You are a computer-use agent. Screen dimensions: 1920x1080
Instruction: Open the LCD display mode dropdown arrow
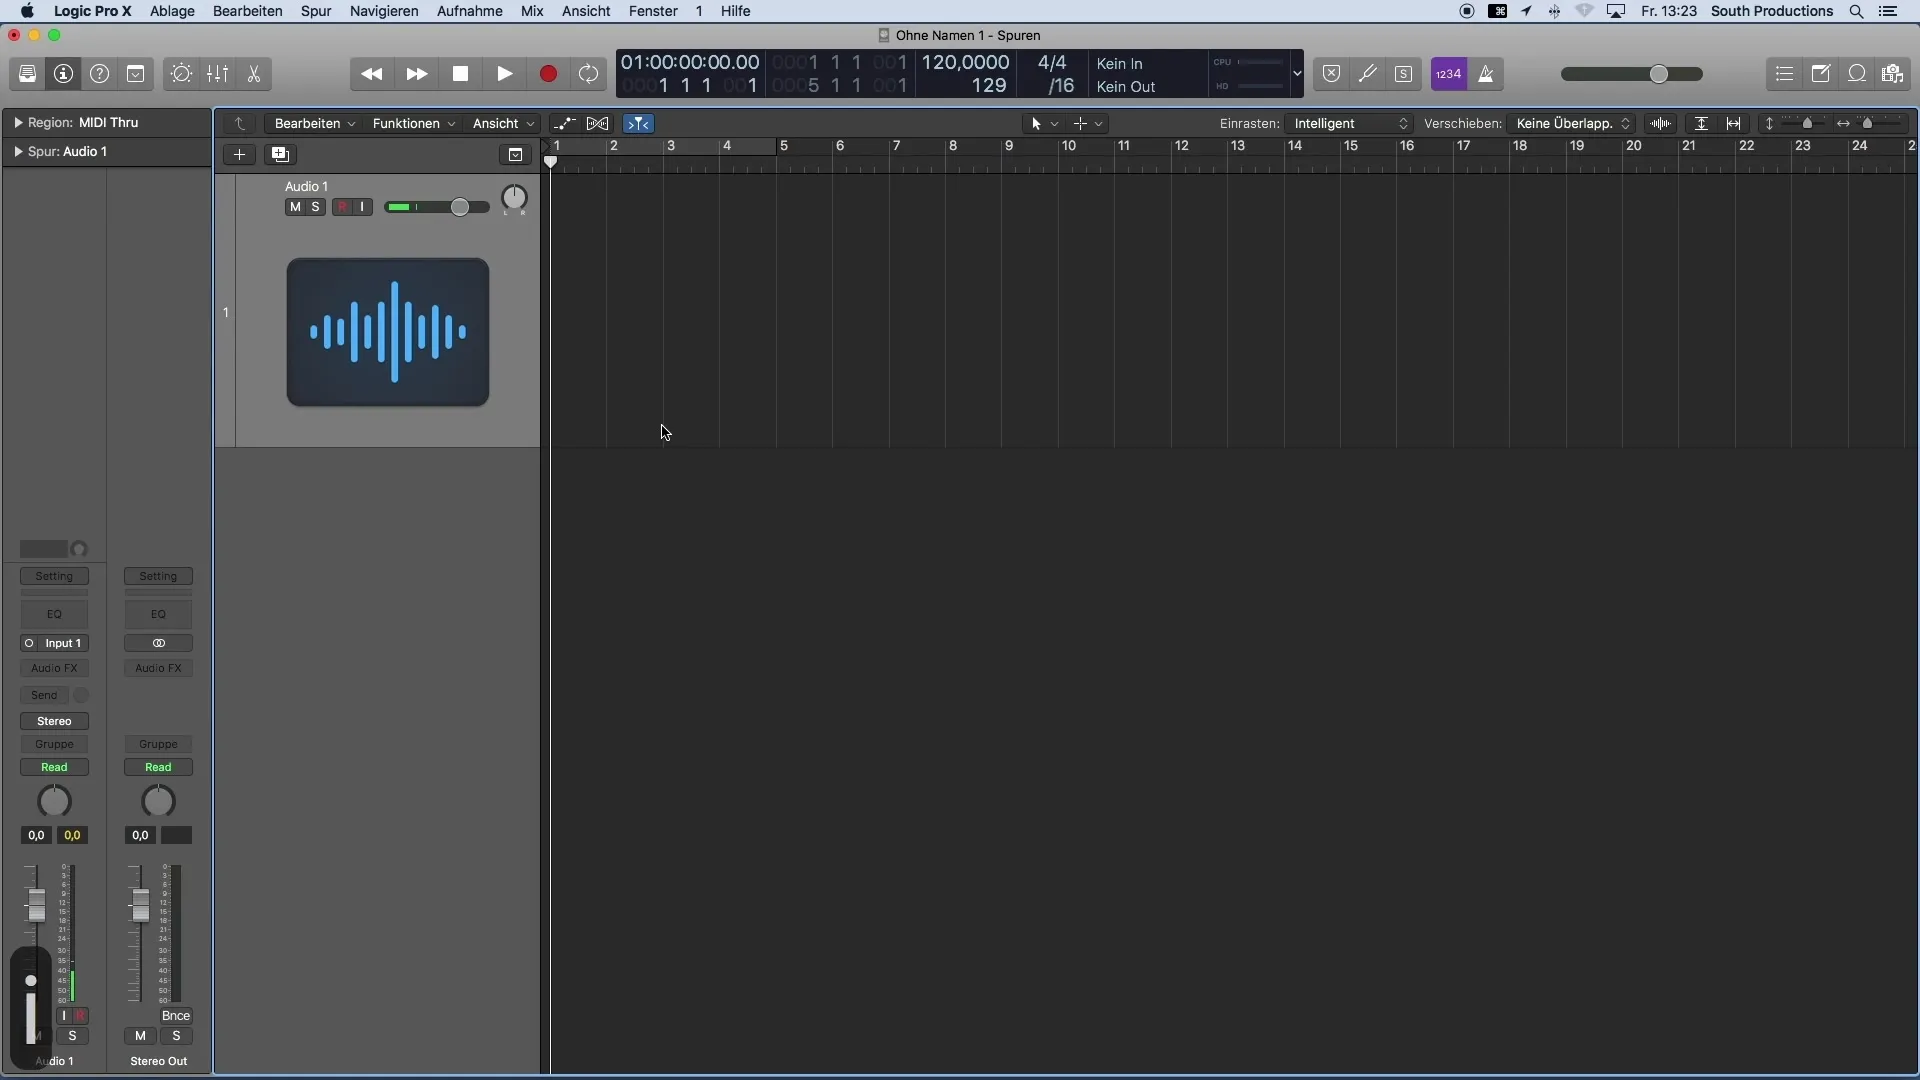(x=1297, y=74)
